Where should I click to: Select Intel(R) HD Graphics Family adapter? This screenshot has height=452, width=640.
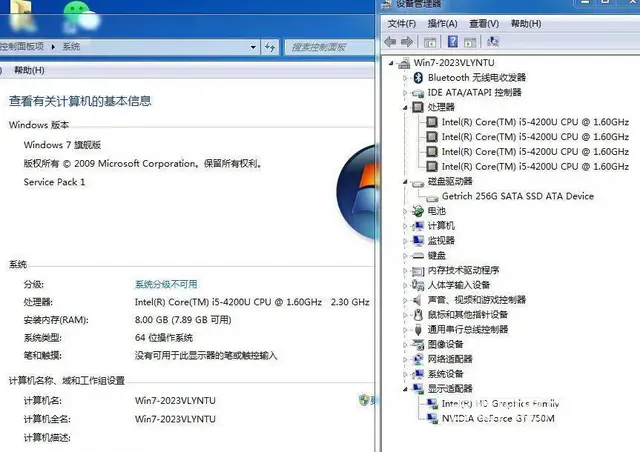pyautogui.click(x=500, y=404)
